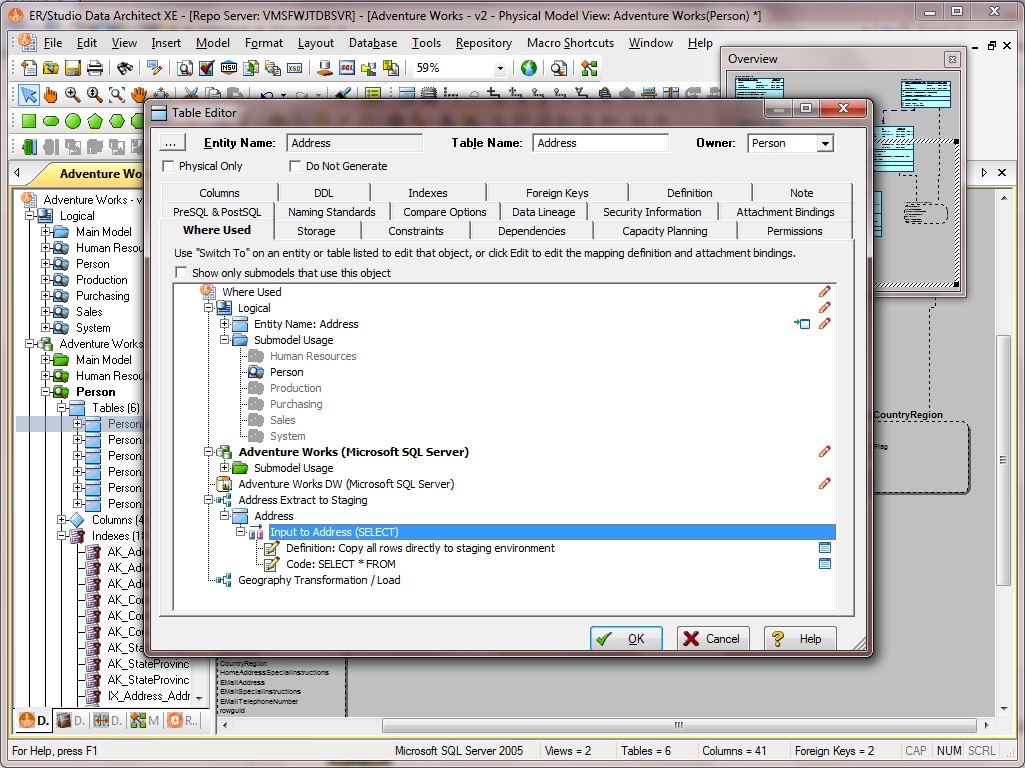Click the Cancel button in Table Editor
This screenshot has height=768, width=1025.
[713, 639]
